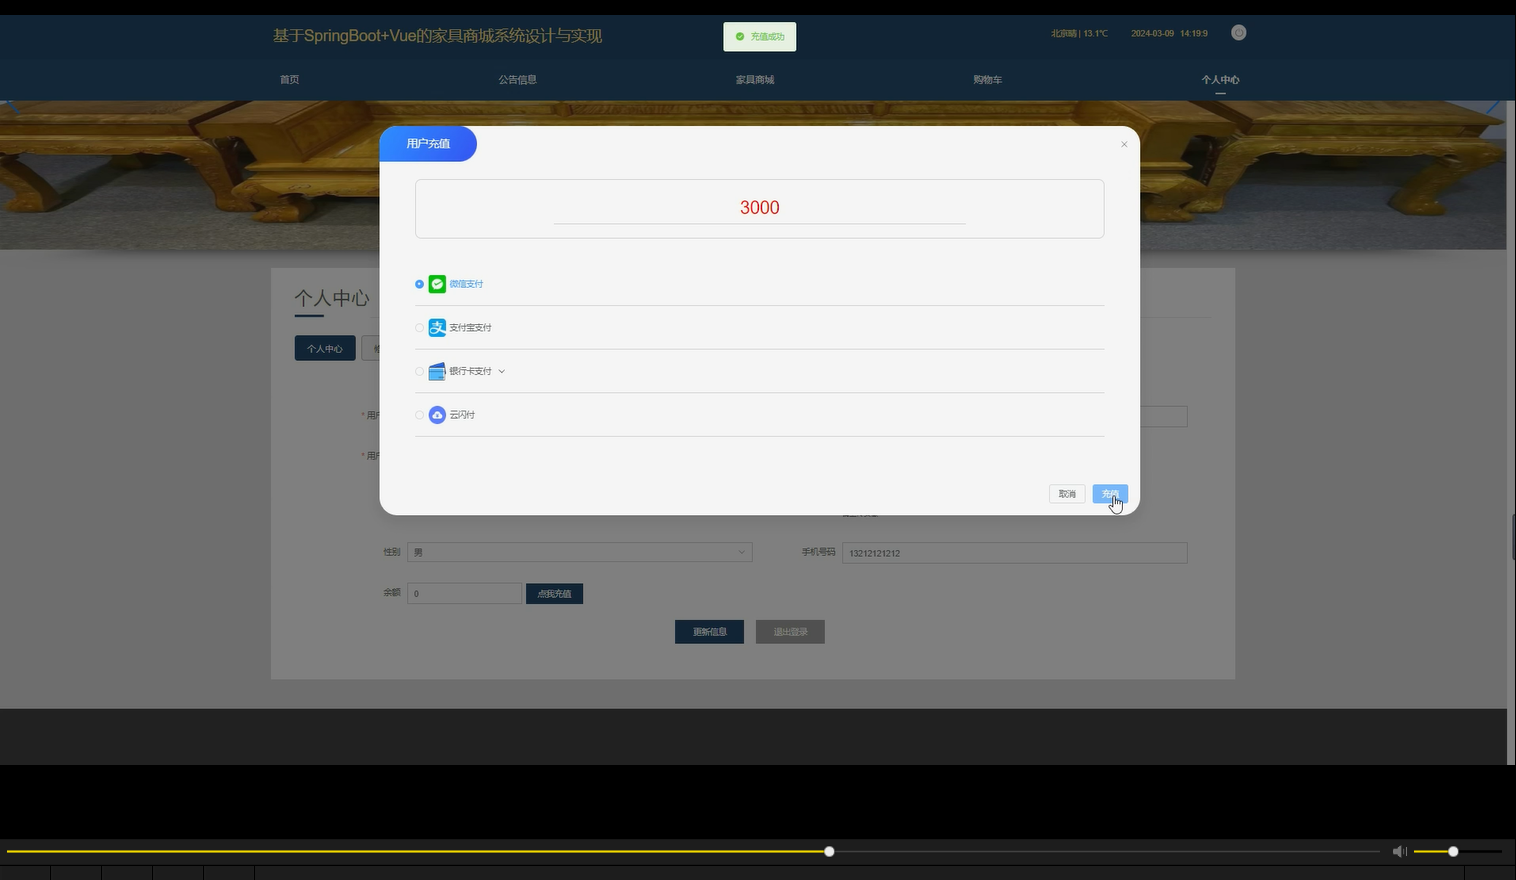Open the 性别 gender dropdown showing 男
The width and height of the screenshot is (1516, 880).
click(579, 552)
